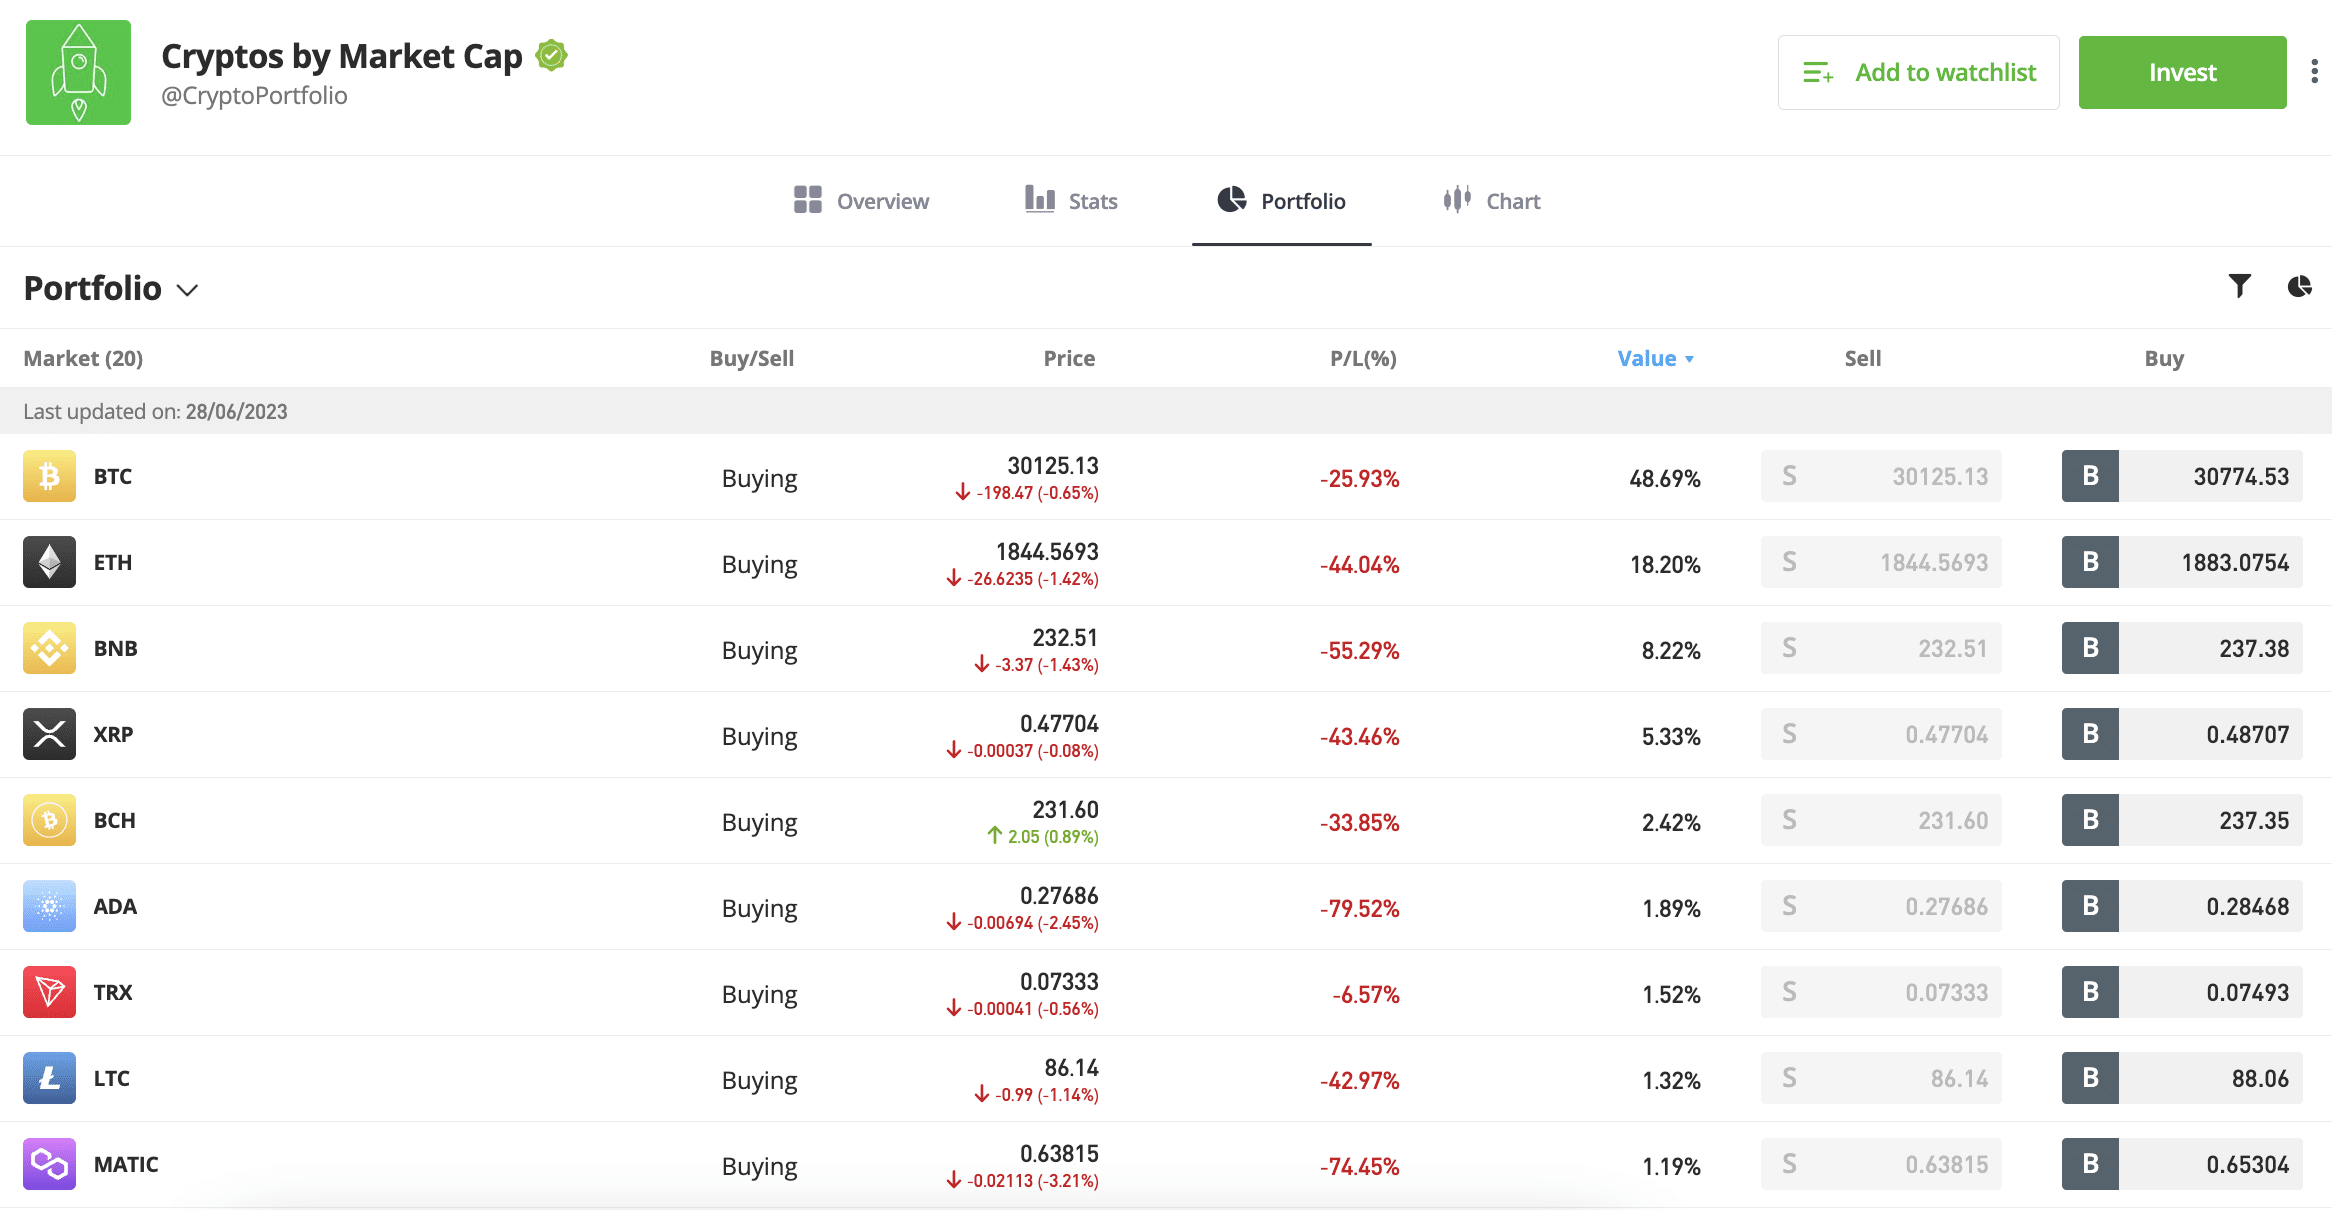The width and height of the screenshot is (2332, 1210).
Task: Buy TRX at 0.07493
Action: point(2182,992)
